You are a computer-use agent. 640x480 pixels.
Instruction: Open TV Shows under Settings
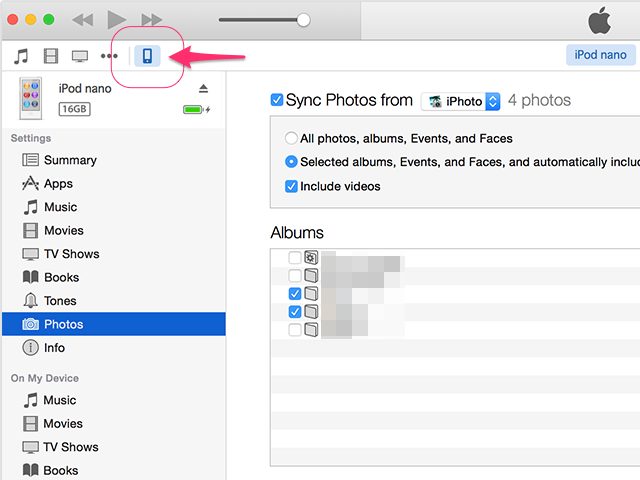tap(113, 254)
